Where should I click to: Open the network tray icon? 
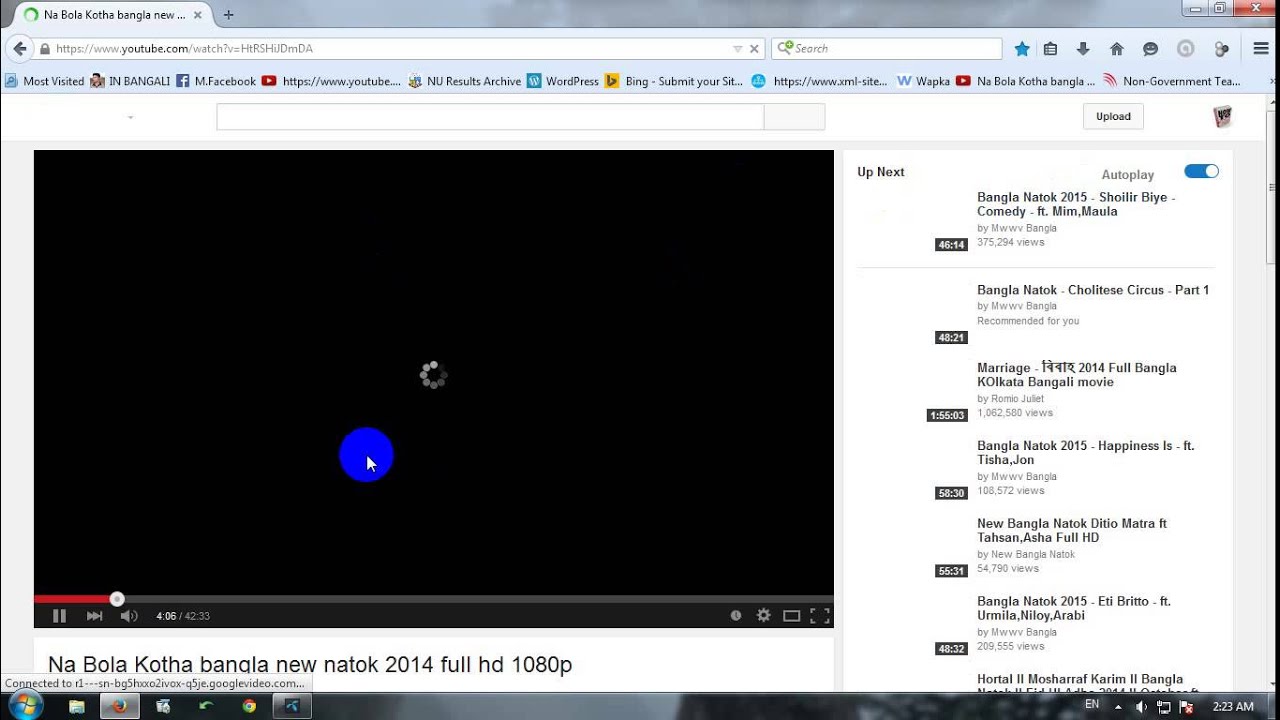[x=1164, y=707]
